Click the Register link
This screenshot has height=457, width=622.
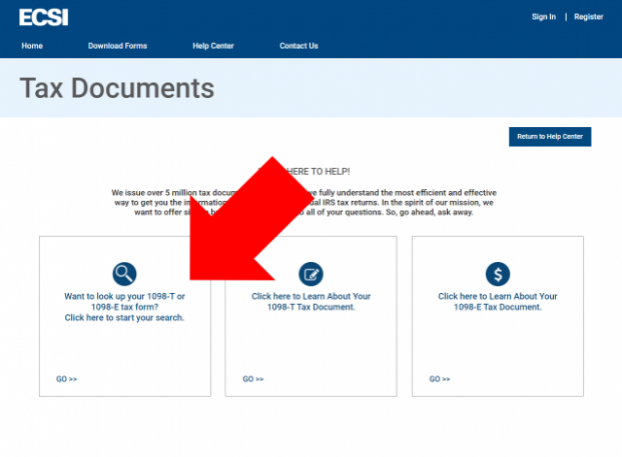[x=589, y=17]
